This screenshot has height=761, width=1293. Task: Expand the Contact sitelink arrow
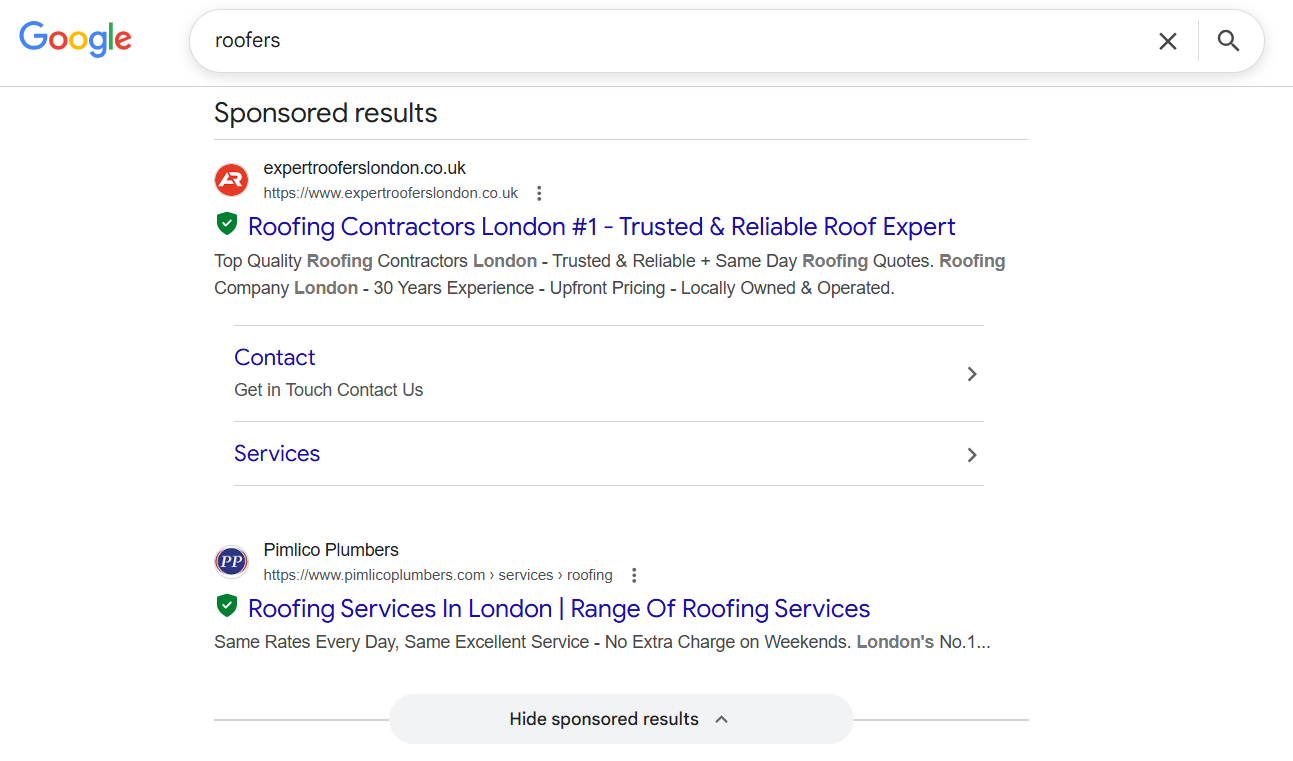[x=971, y=374]
